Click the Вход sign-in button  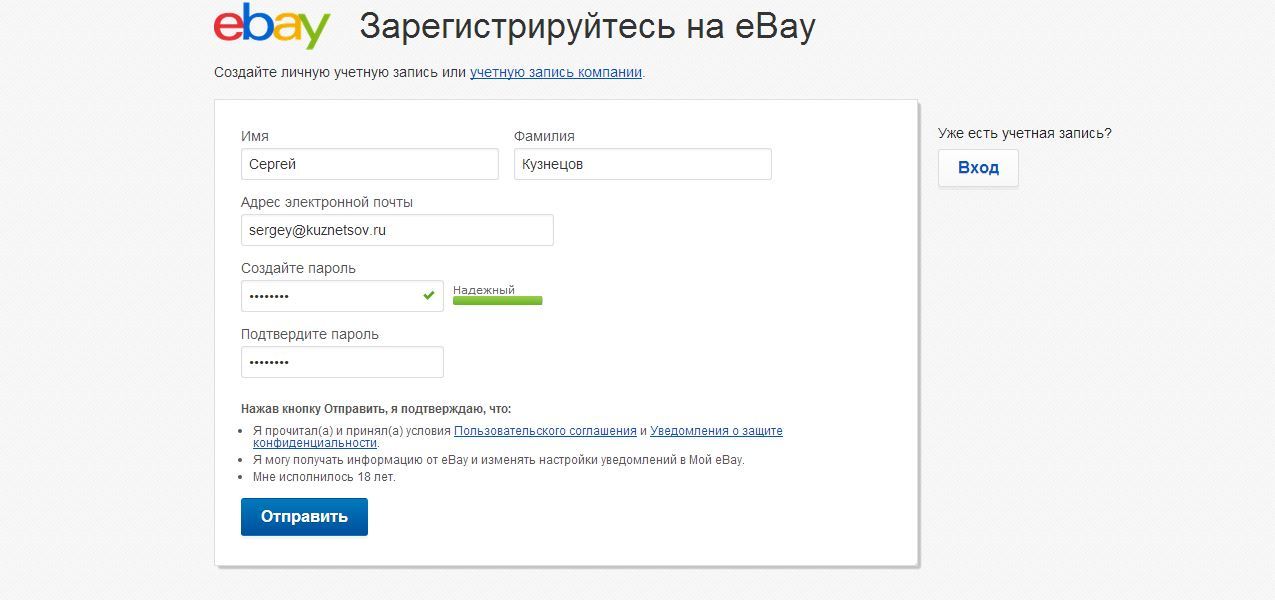(978, 168)
